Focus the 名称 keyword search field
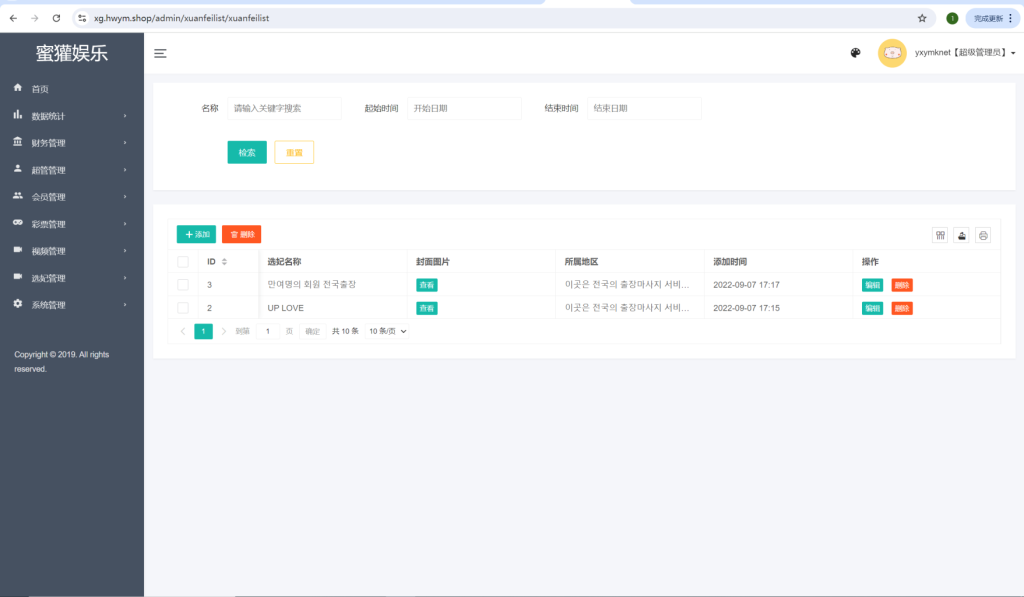Viewport: 1024px width, 597px height. [284, 108]
